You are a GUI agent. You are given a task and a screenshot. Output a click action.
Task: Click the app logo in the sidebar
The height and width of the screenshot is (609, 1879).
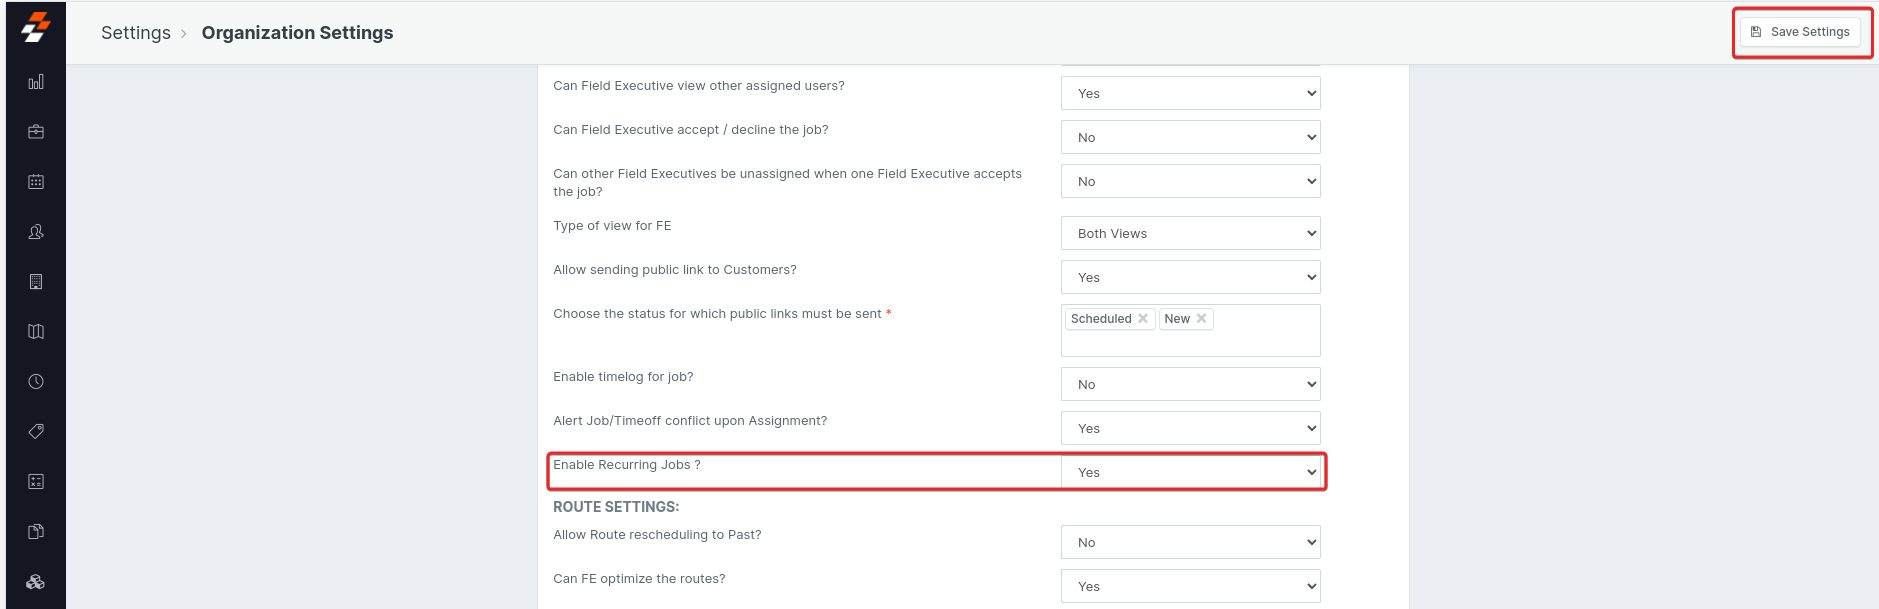tap(36, 28)
